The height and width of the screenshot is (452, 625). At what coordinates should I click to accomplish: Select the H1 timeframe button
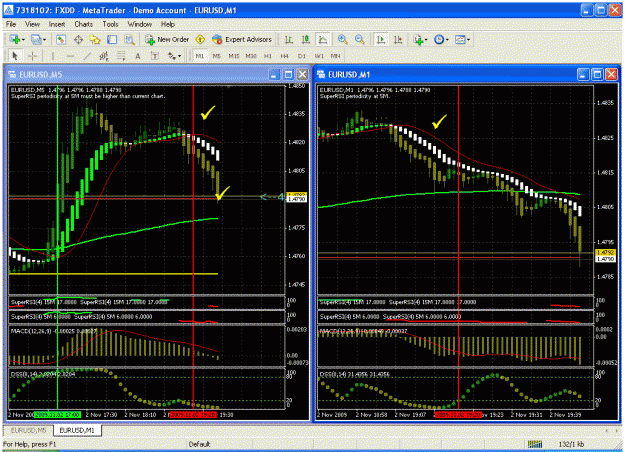click(268, 56)
